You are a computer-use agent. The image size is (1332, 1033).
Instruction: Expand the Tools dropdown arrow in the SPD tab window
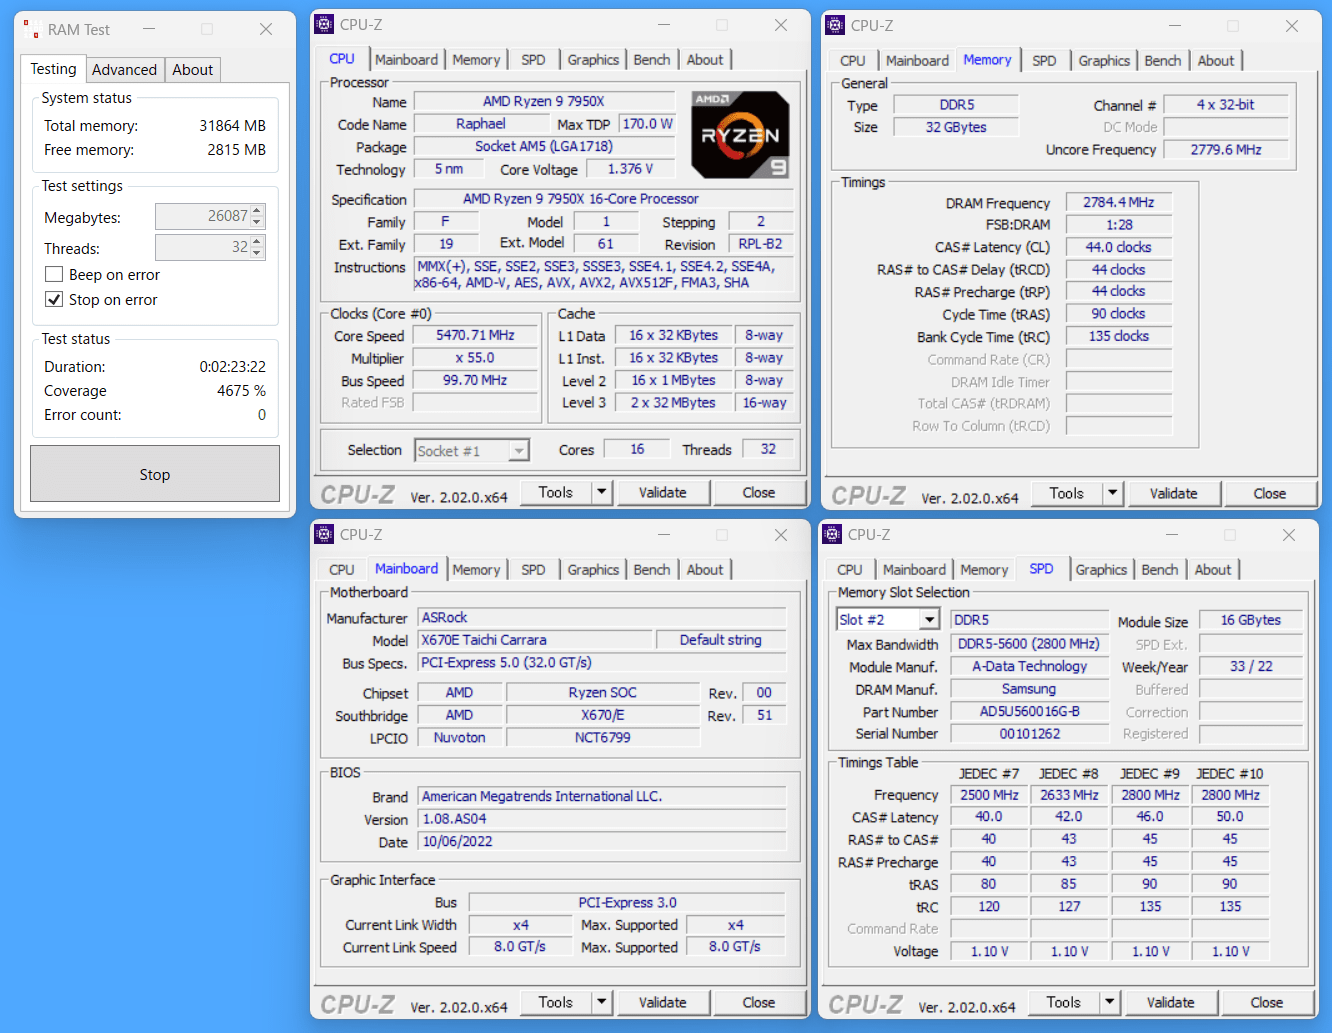click(x=1109, y=1002)
